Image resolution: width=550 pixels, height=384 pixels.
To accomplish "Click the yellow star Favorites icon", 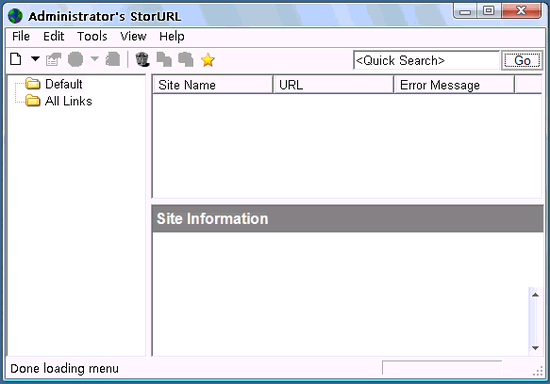I will [208, 60].
